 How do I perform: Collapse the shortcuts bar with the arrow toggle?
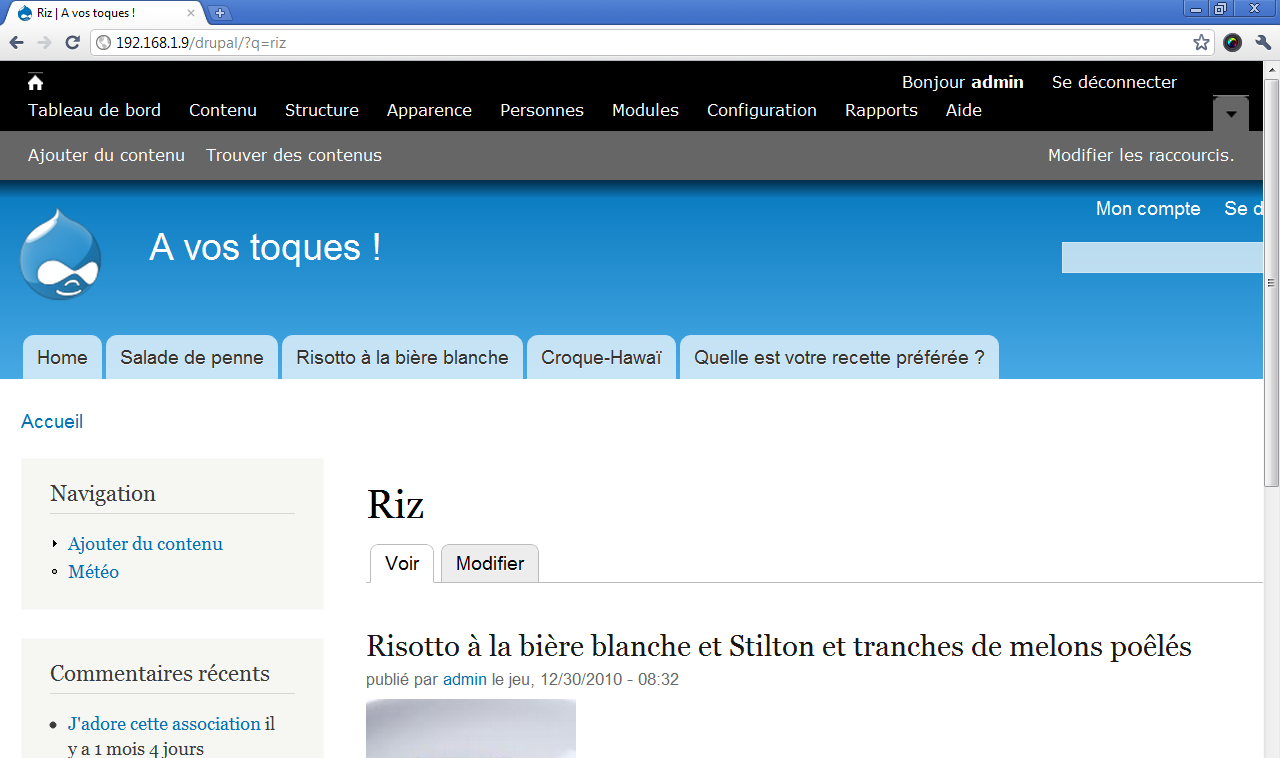coord(1230,114)
